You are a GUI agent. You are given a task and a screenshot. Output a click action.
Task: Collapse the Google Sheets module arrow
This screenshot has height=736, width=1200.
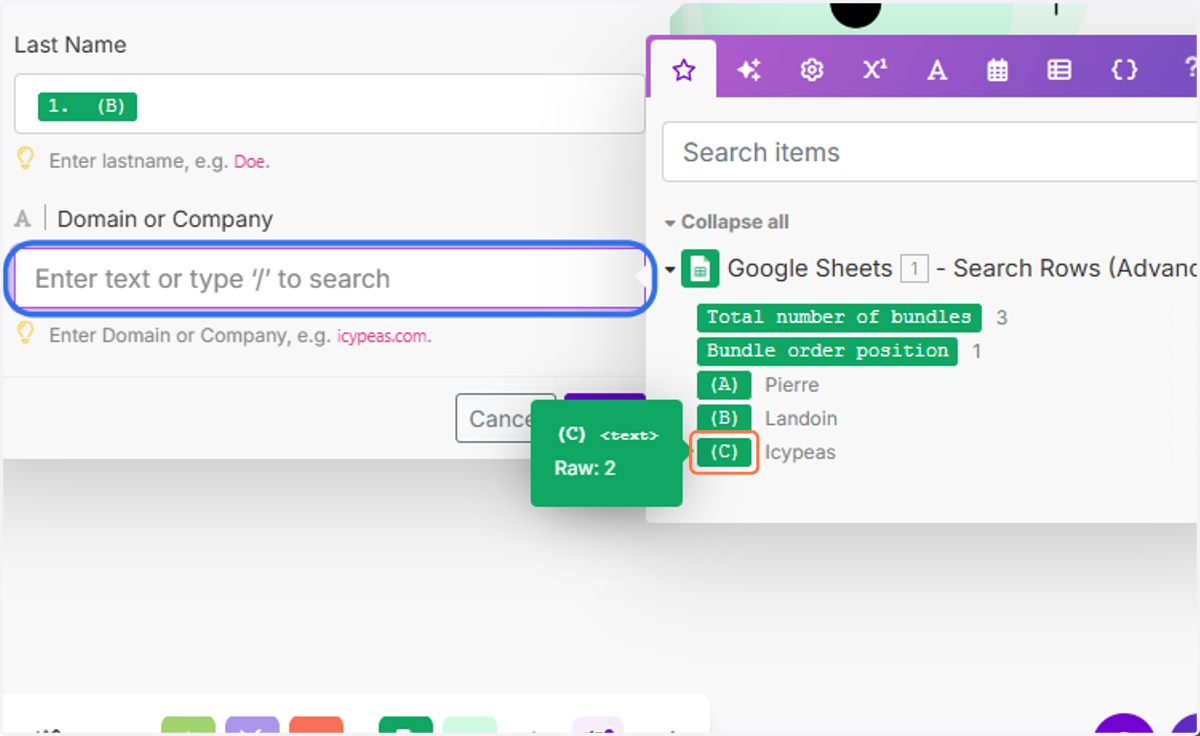[x=670, y=269]
